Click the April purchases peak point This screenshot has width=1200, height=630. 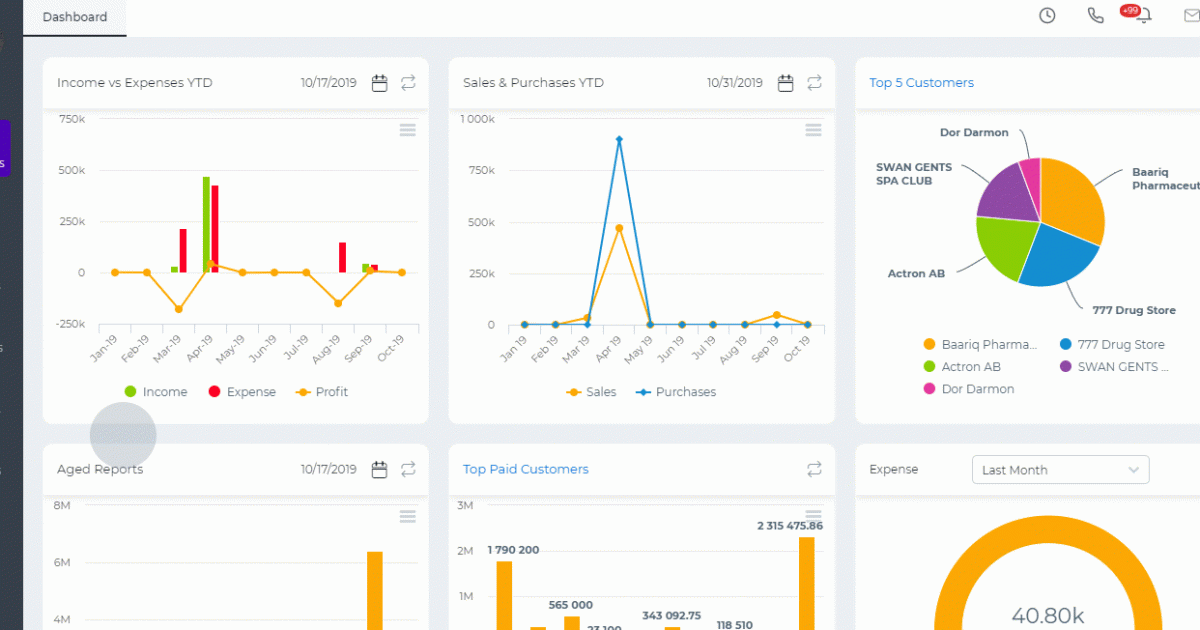(x=619, y=140)
